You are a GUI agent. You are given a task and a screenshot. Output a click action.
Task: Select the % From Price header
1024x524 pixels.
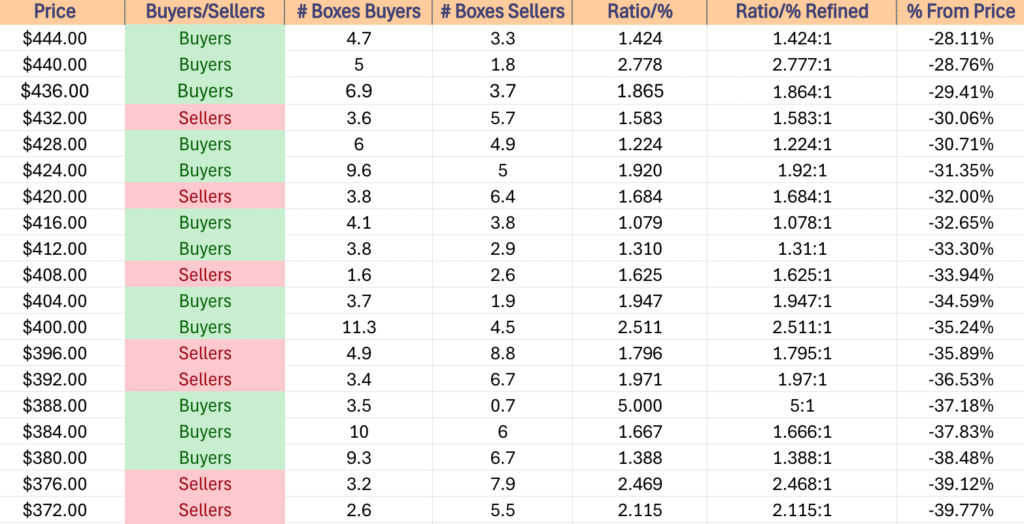pyautogui.click(x=961, y=12)
